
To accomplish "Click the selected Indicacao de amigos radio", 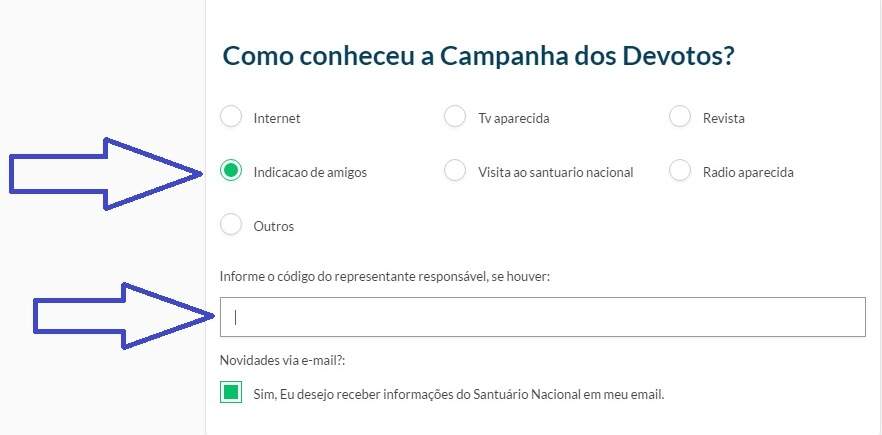I will (231, 171).
